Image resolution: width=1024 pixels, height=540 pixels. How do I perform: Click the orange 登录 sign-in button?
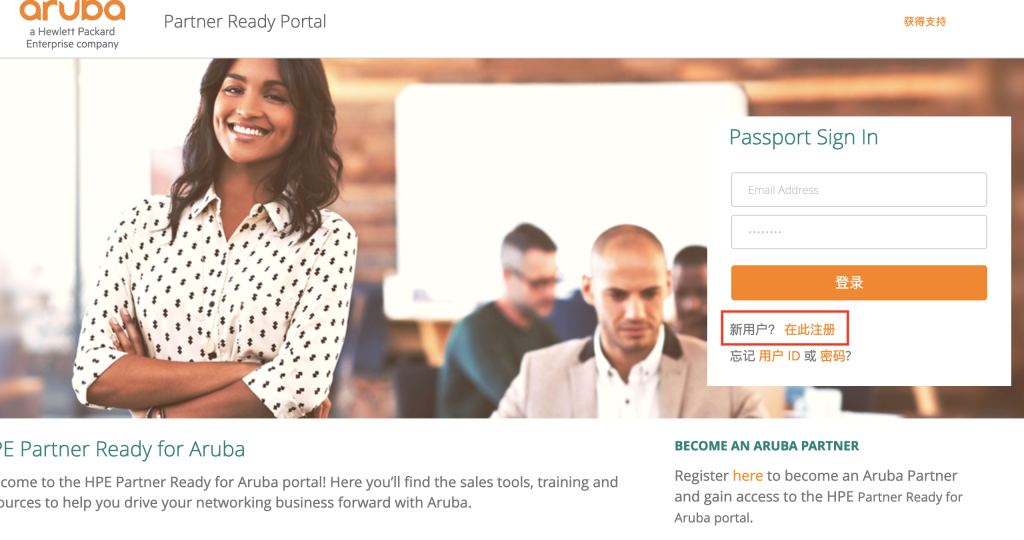(859, 283)
